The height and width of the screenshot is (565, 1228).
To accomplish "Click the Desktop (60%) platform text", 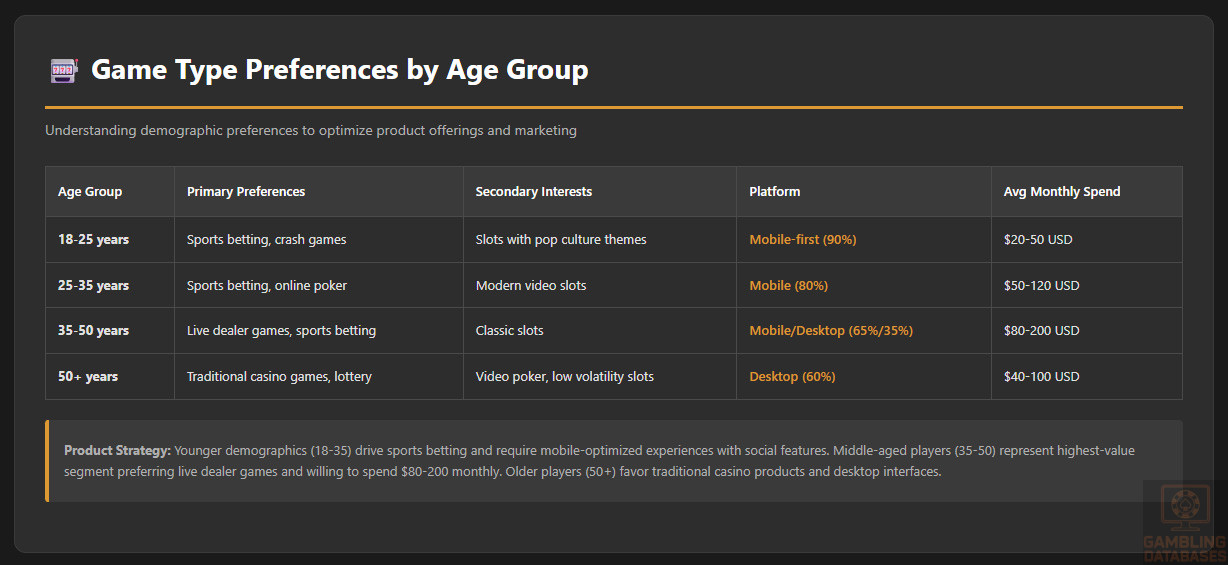I will click(792, 377).
